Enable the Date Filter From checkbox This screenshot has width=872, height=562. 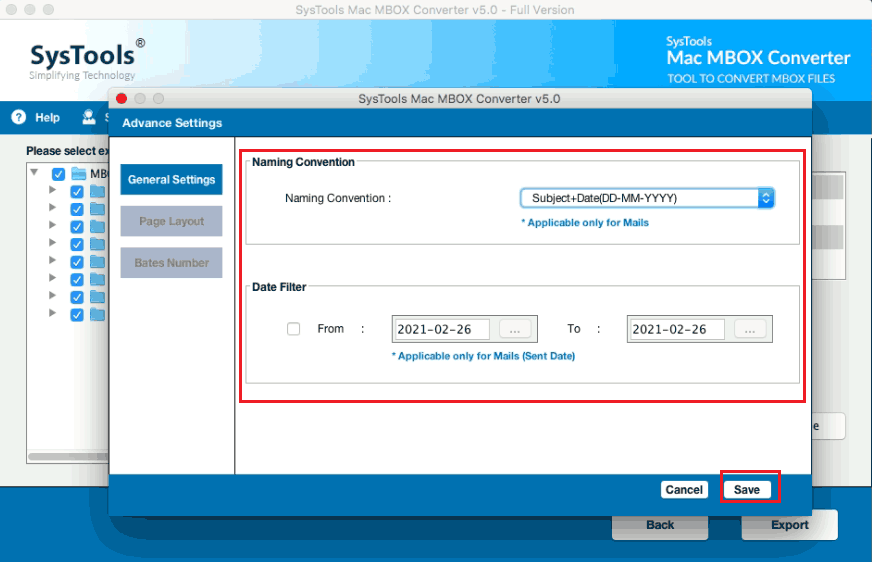293,329
